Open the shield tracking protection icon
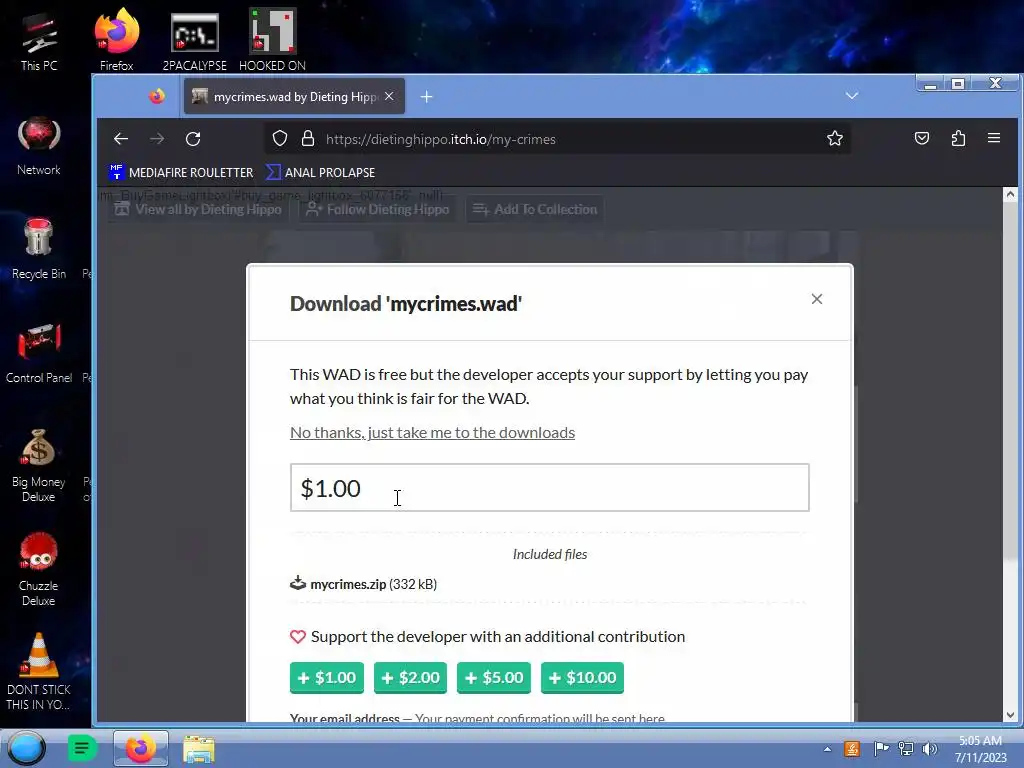Viewport: 1024px width, 768px height. 280,138
